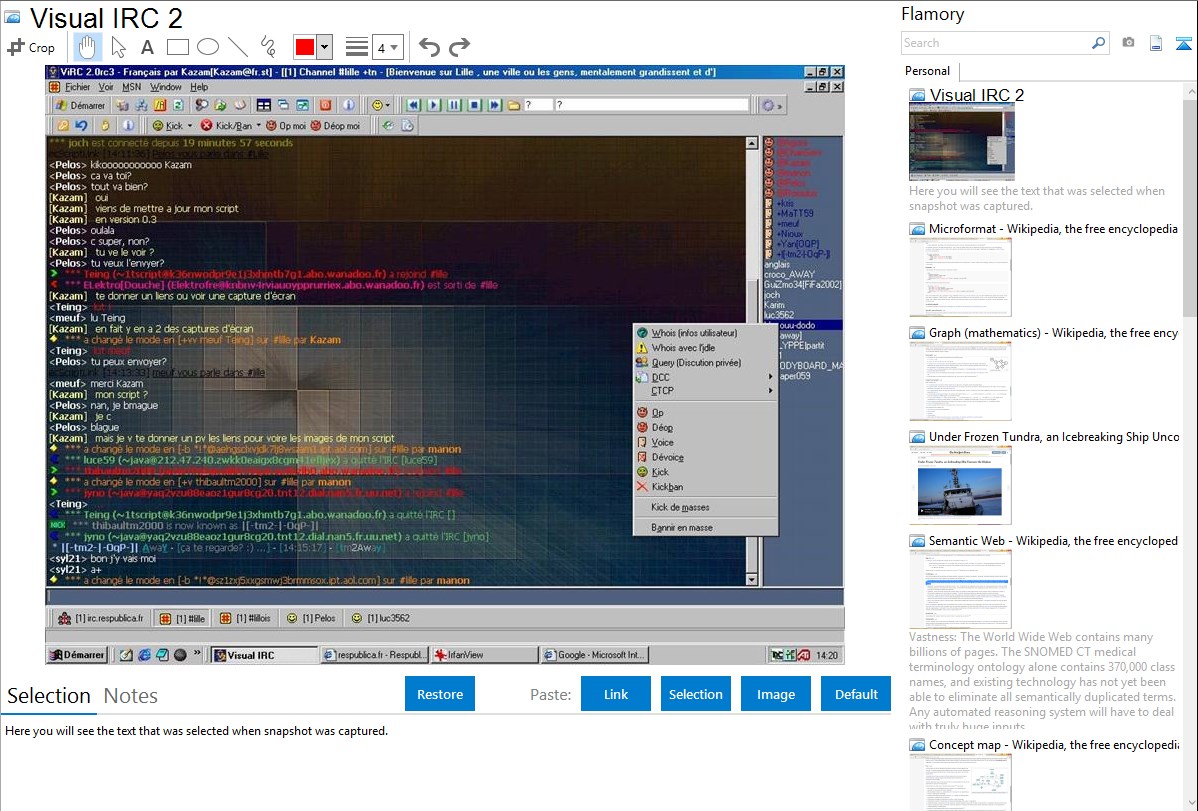Screen dimensions: 1198x811
Task: Open the Personal tab
Action: [927, 71]
